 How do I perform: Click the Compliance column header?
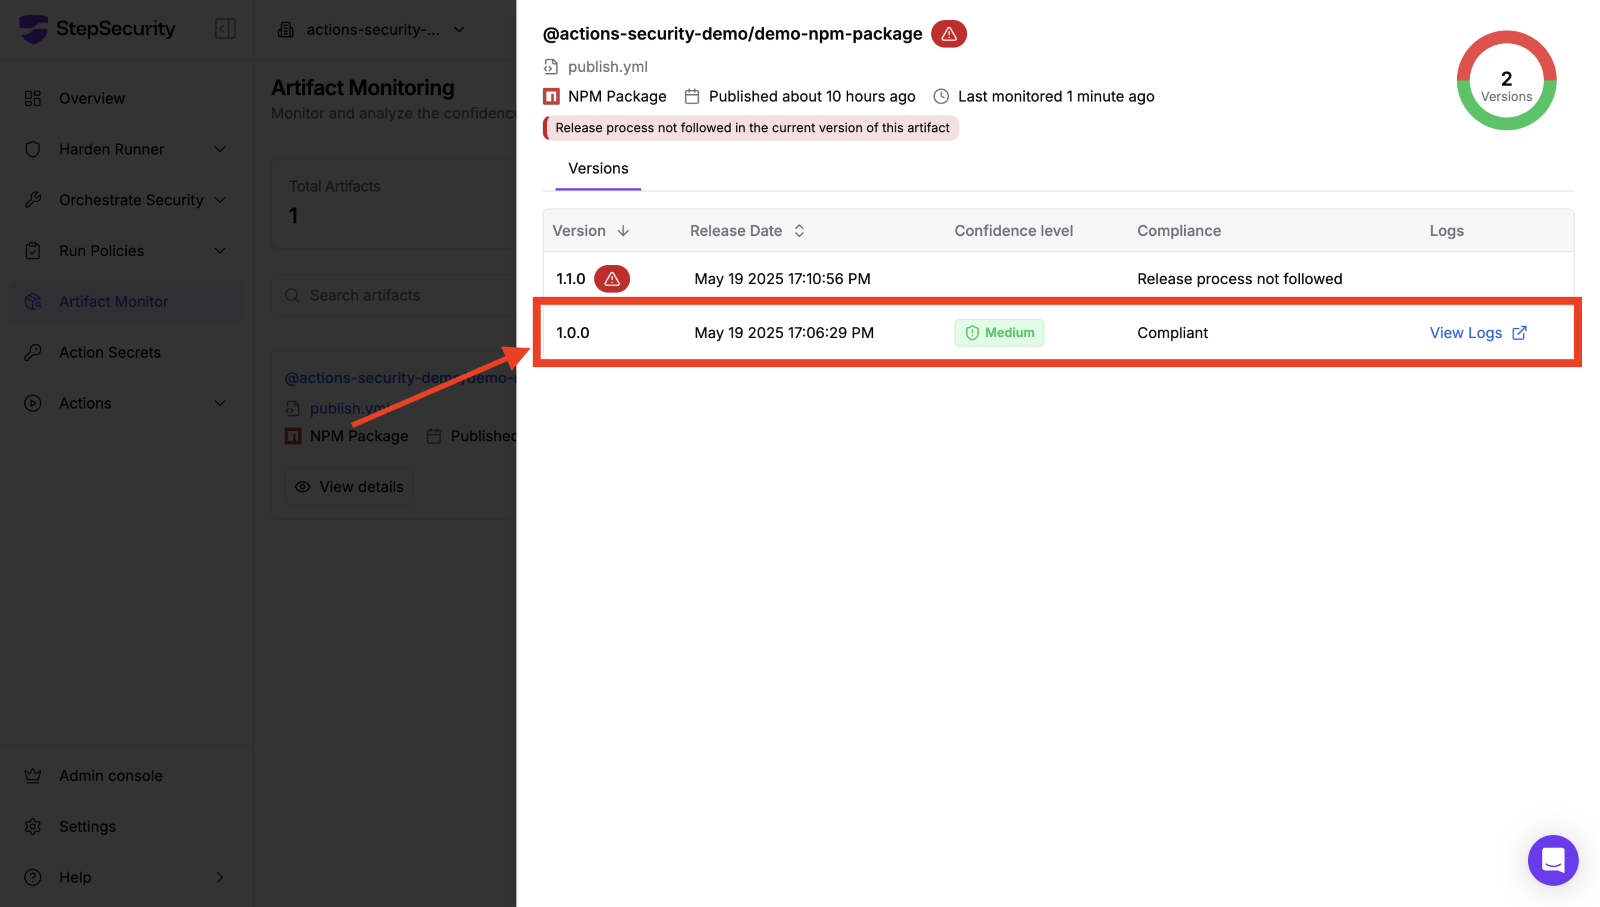(x=1179, y=231)
